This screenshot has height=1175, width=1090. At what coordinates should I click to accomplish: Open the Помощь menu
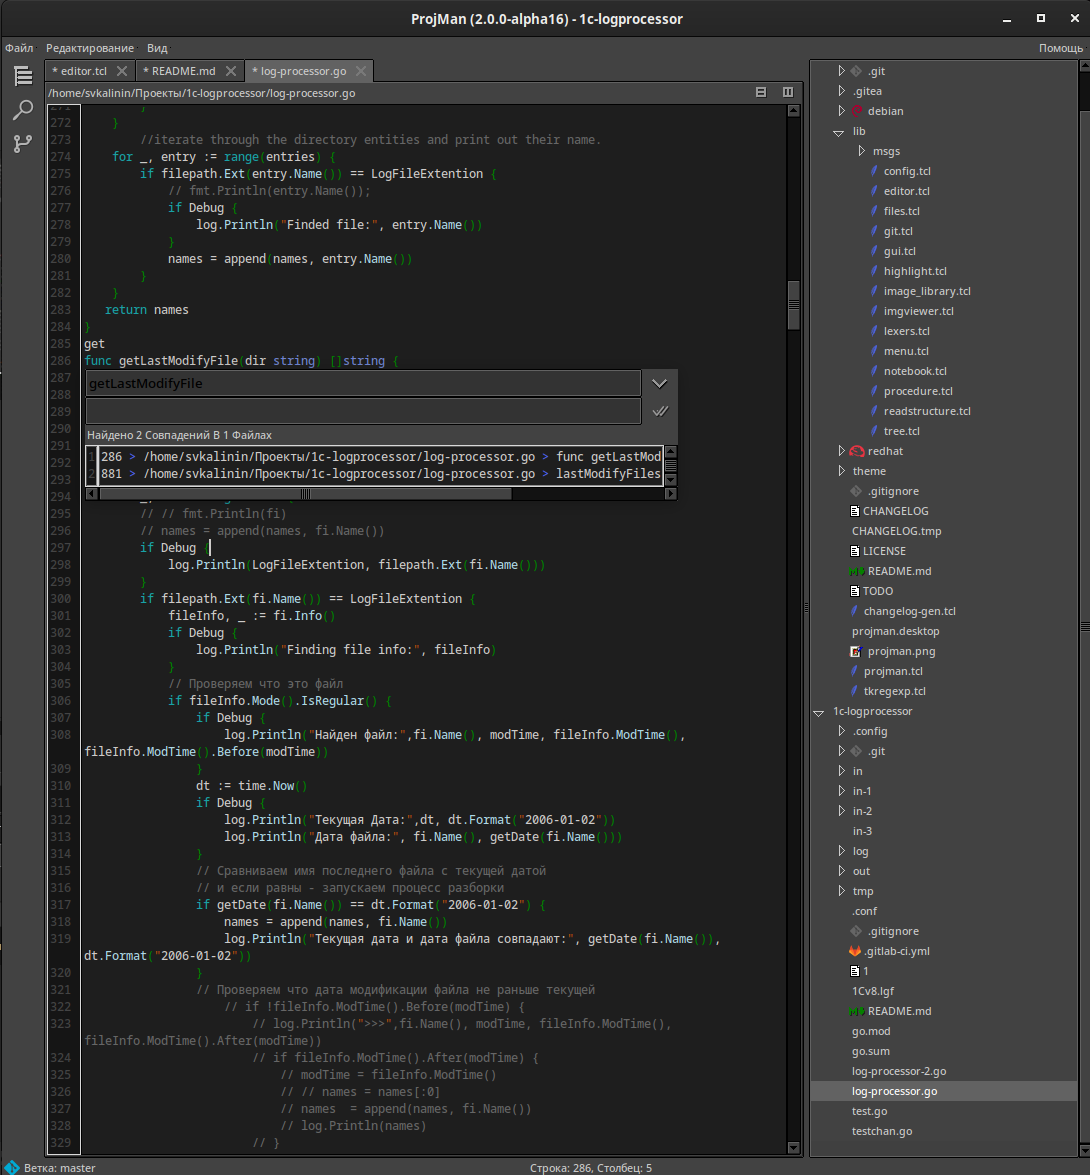coord(1061,48)
